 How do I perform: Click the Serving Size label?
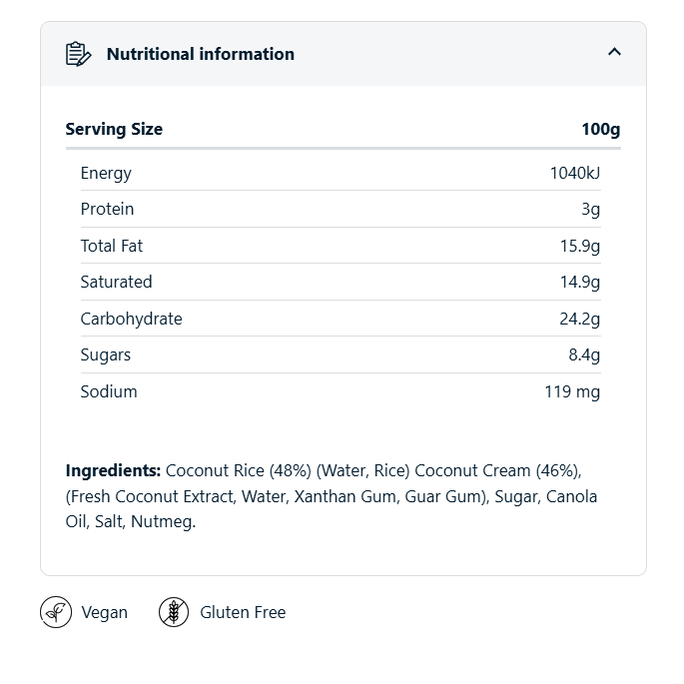tap(114, 129)
